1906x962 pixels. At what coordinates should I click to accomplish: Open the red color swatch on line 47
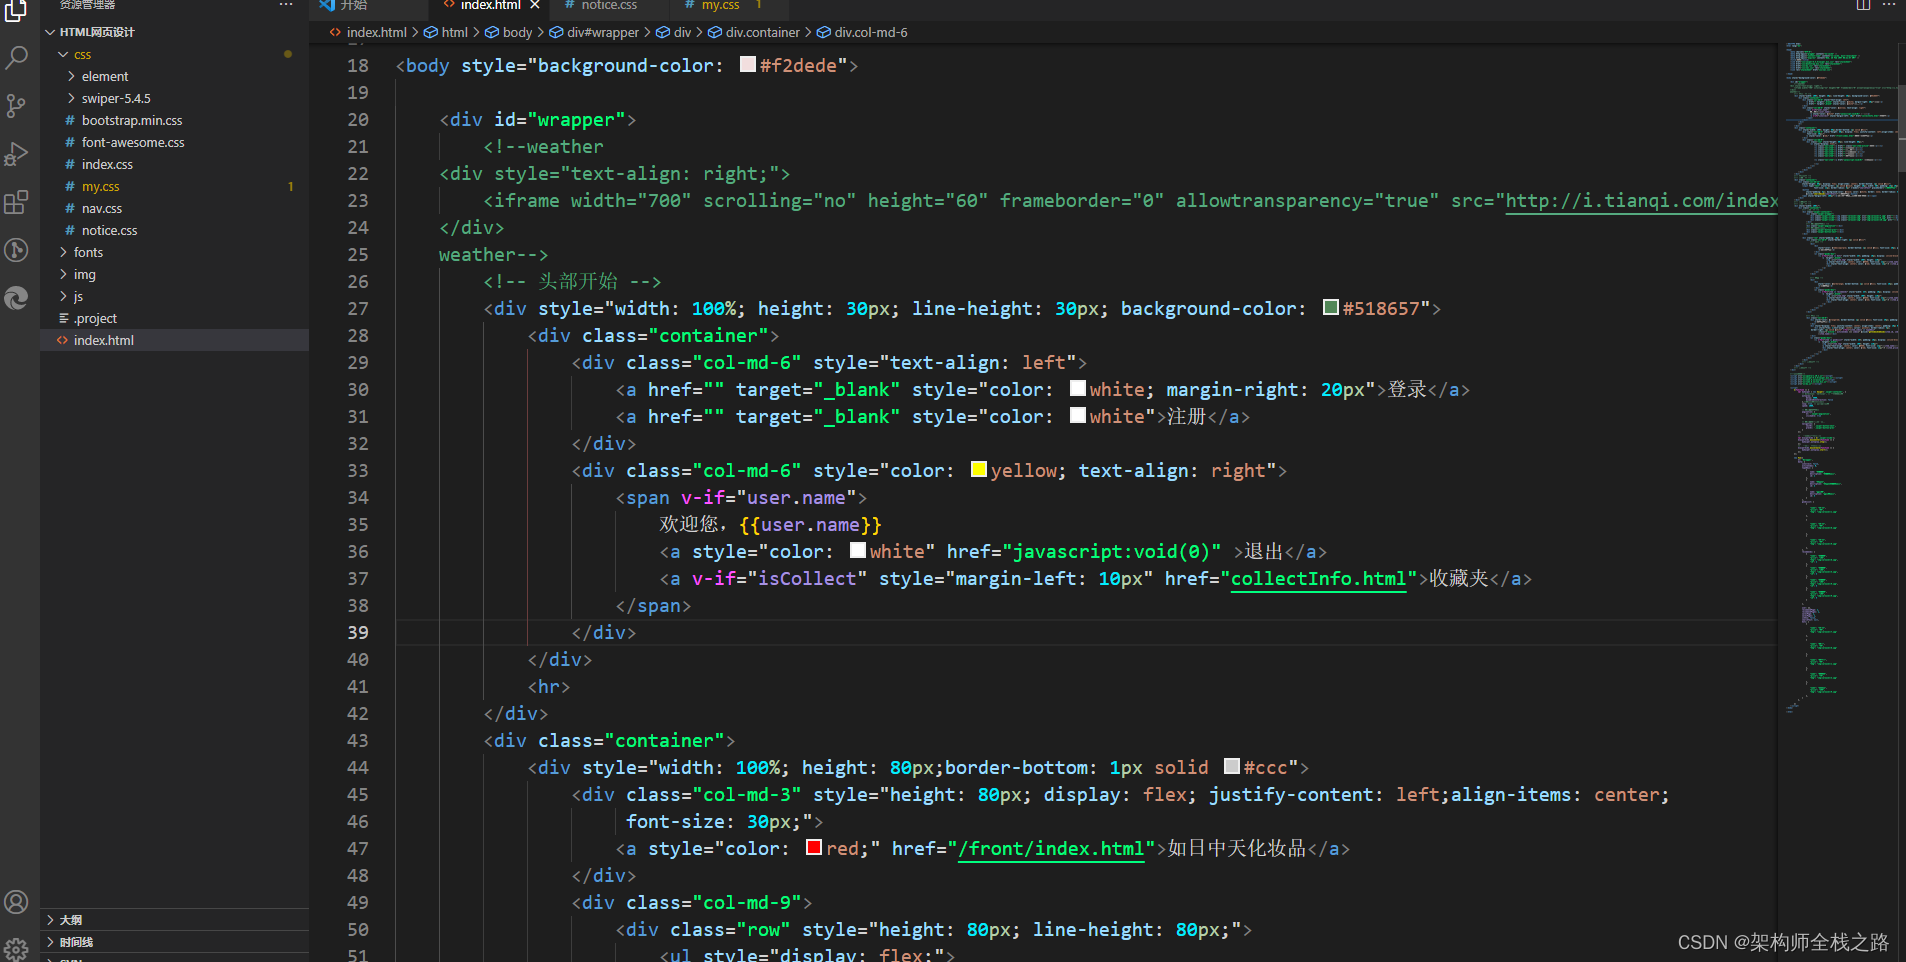(x=814, y=848)
